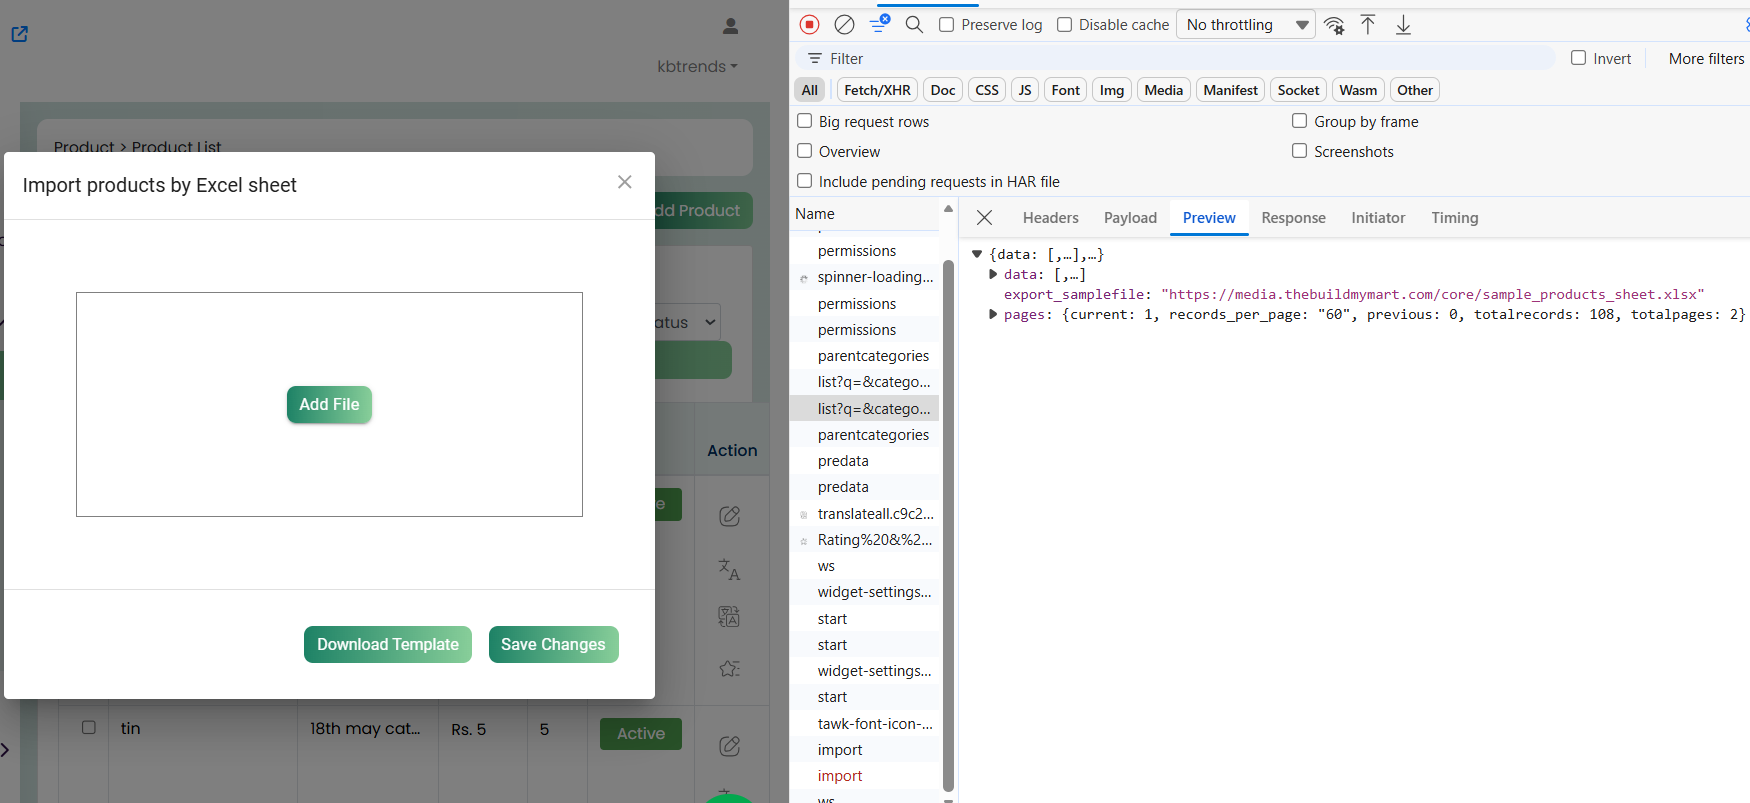Check the Invert filter checkbox

point(1578,58)
